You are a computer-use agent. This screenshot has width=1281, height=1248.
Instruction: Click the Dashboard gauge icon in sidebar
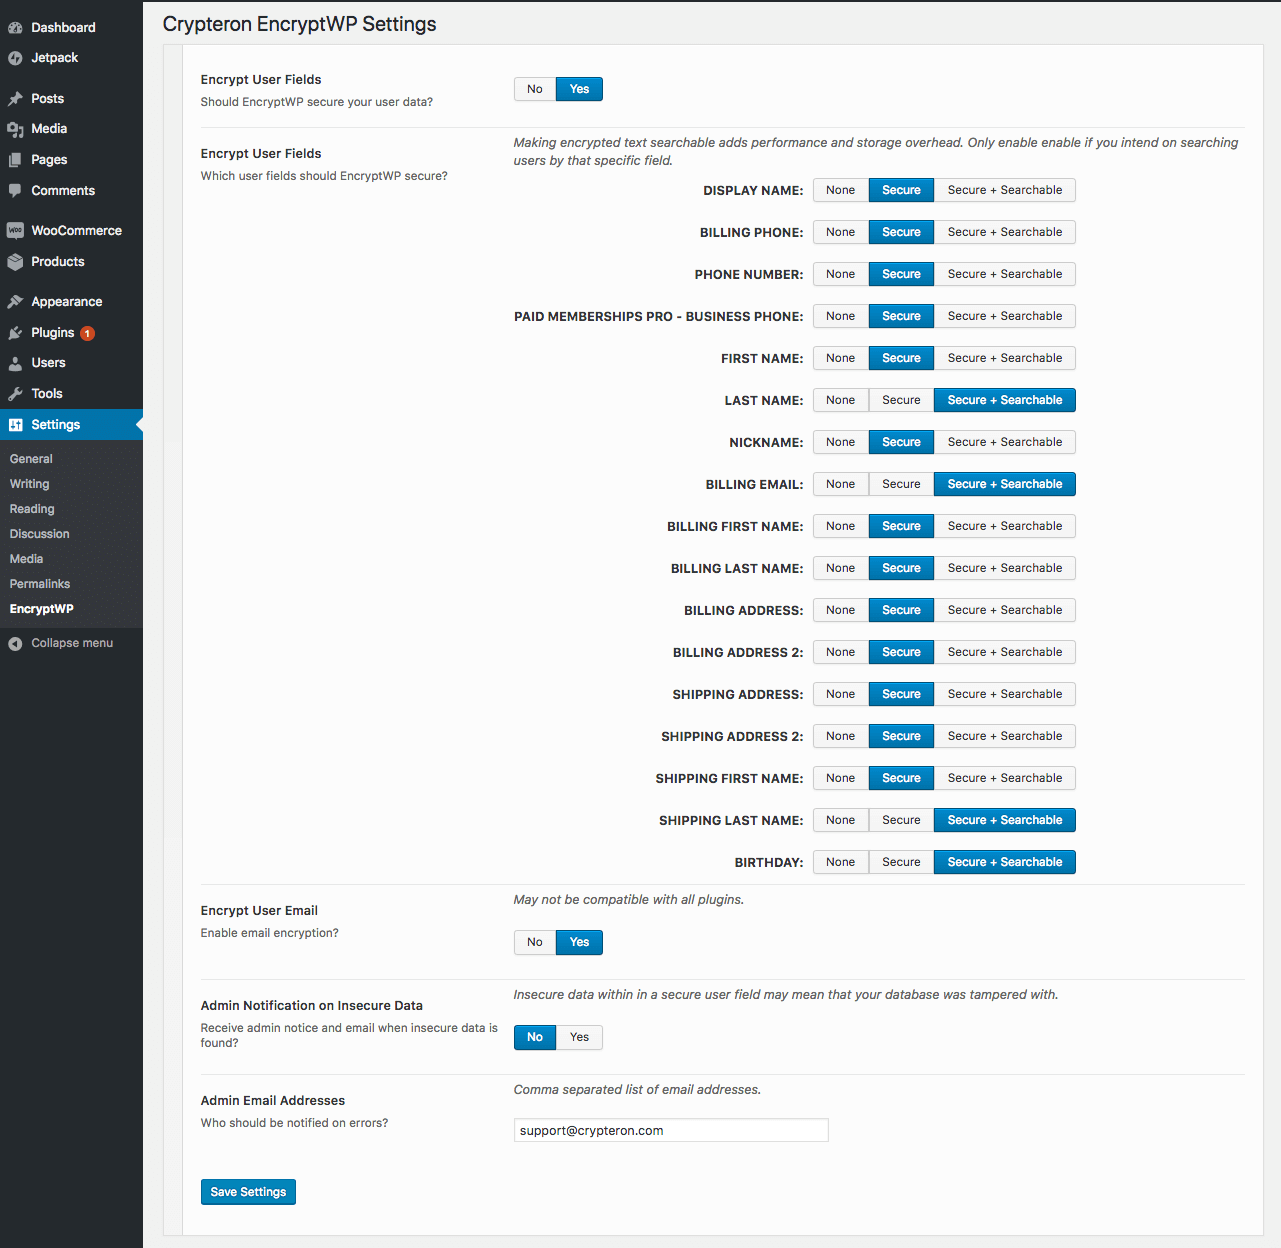(15, 28)
